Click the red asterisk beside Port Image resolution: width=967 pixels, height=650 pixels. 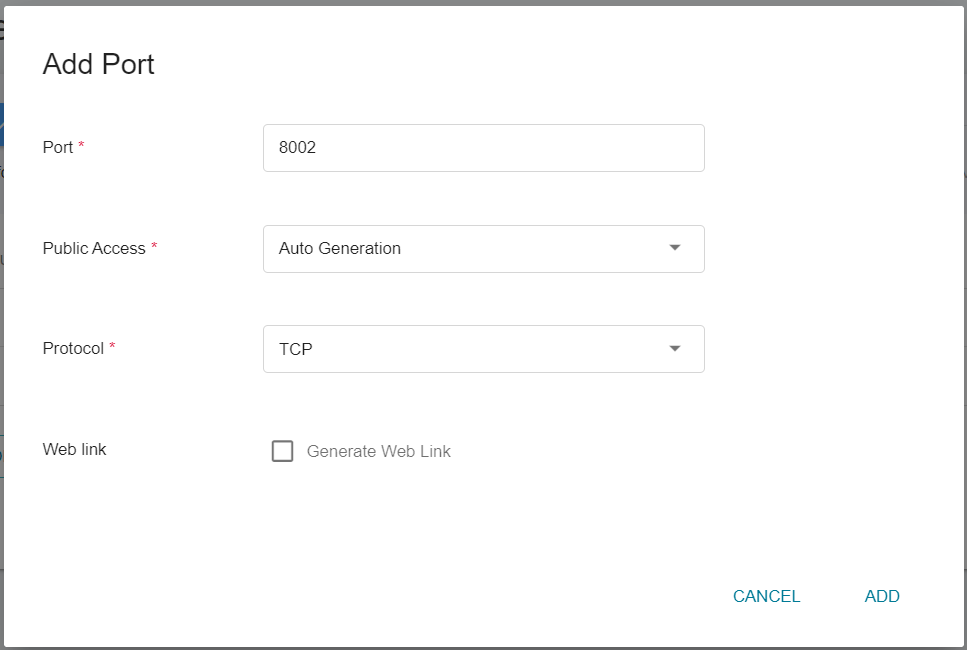81,145
